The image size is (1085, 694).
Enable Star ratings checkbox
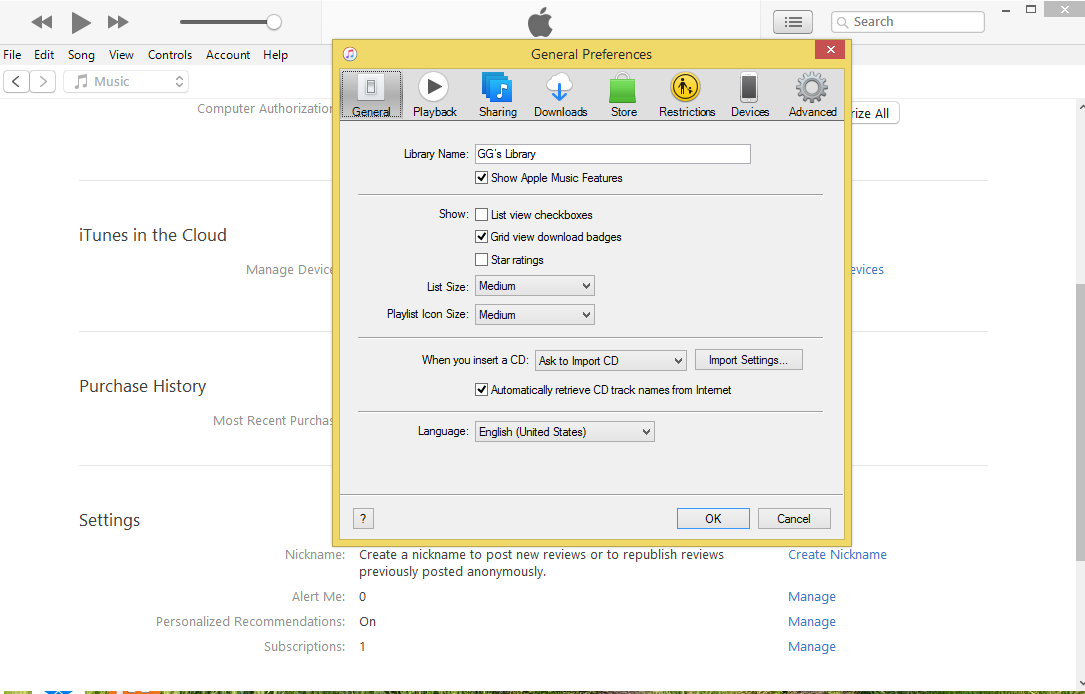[482, 259]
